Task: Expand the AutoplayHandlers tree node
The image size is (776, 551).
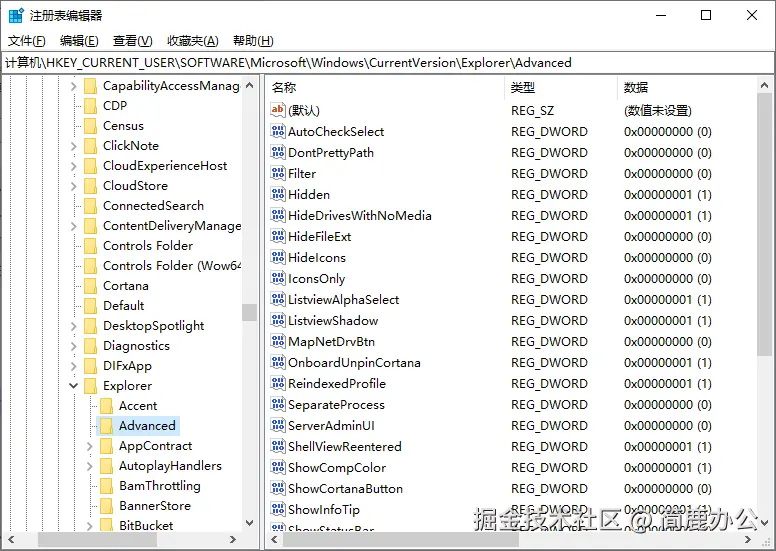Action: [x=90, y=466]
